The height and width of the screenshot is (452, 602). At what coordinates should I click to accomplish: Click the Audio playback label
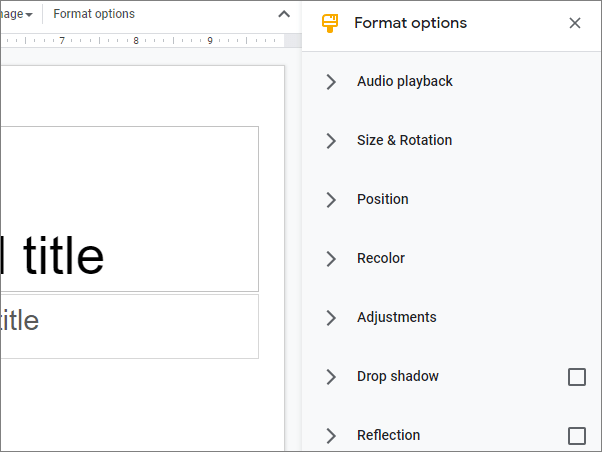coord(404,82)
